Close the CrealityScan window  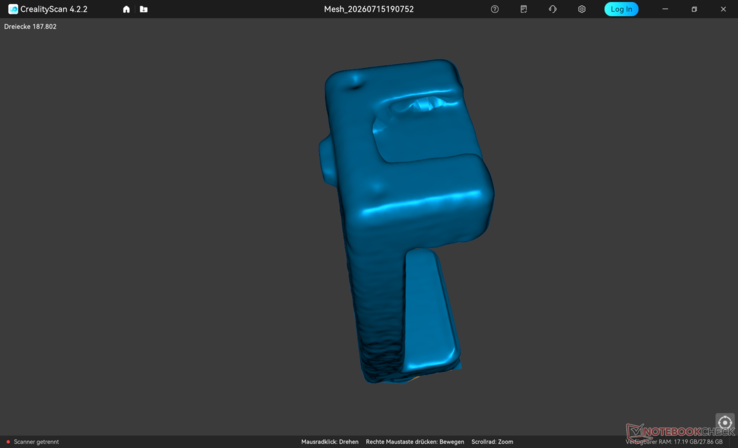coord(723,9)
